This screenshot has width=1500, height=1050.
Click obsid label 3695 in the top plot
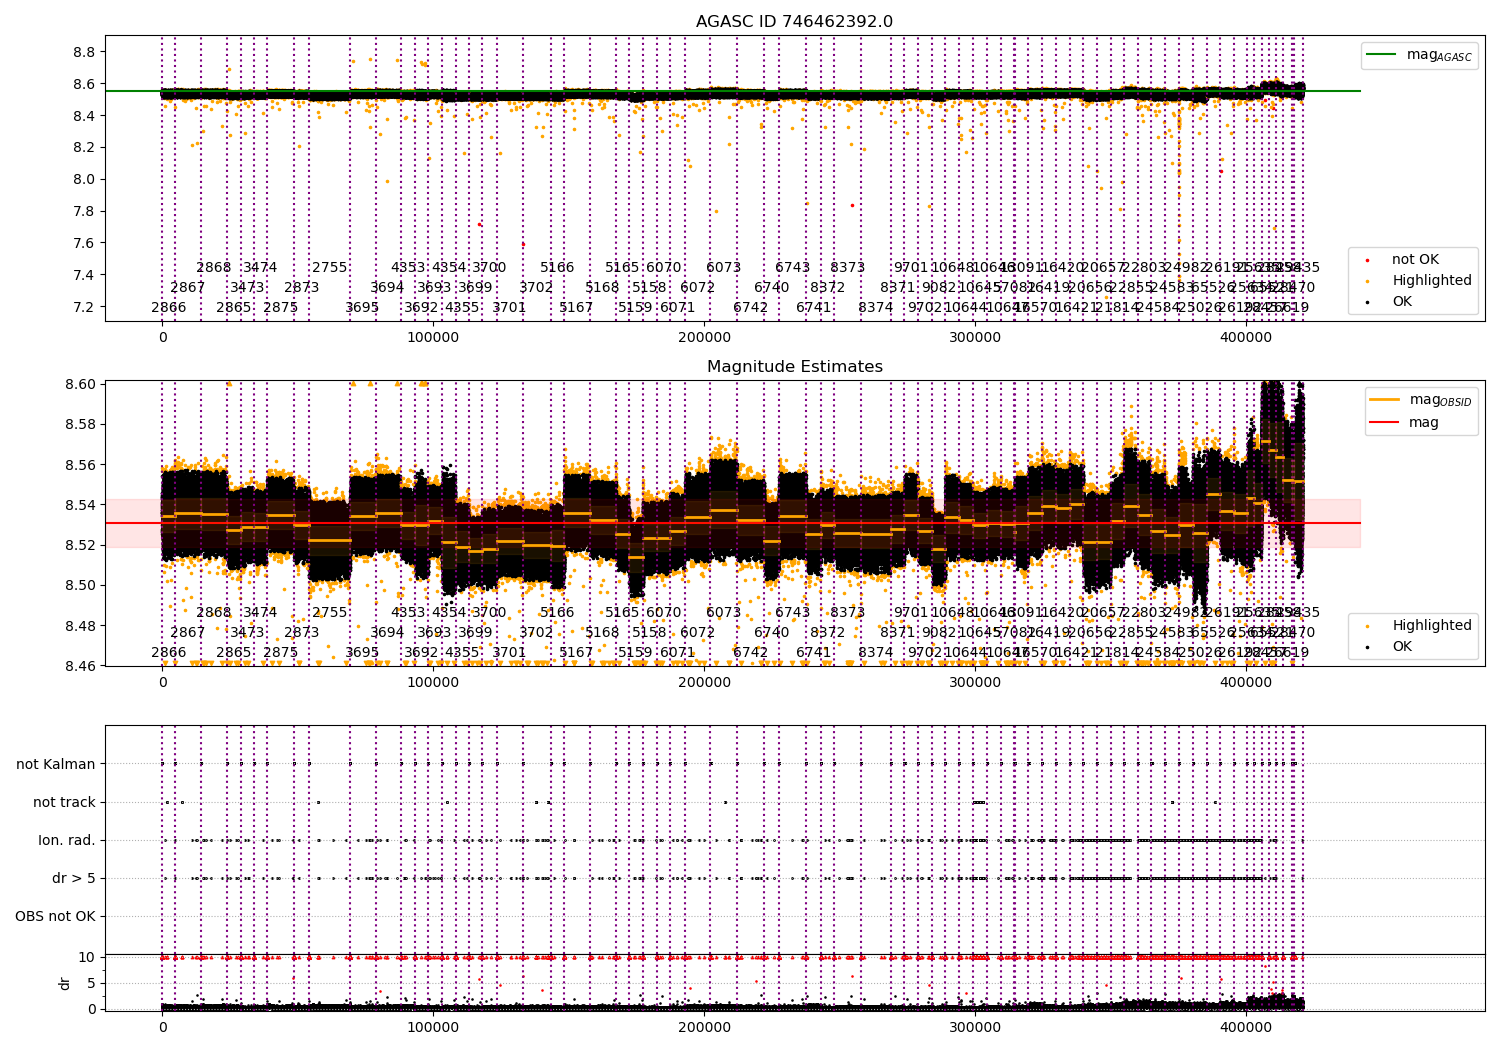tap(362, 307)
